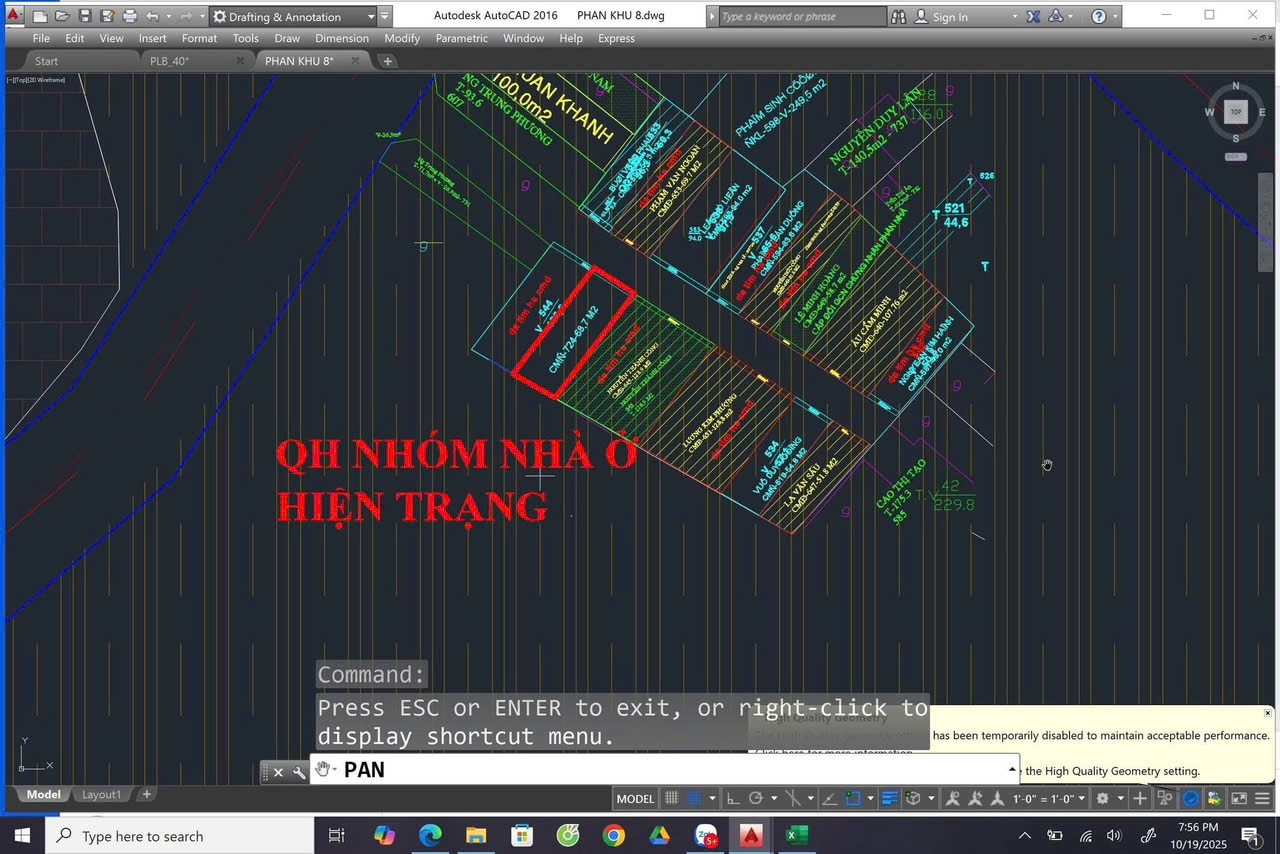This screenshot has height=854, width=1280.
Task: Toggle Object Snap Tracking in the status bar
Action: (830, 798)
